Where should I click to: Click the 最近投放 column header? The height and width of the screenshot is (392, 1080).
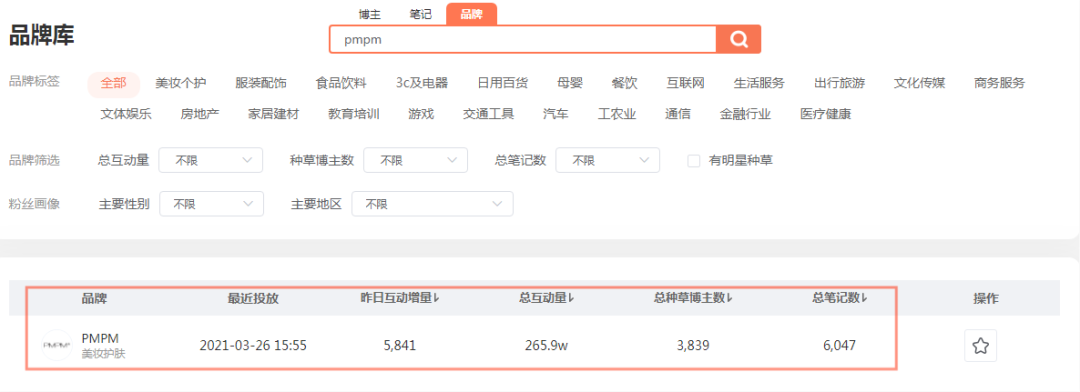click(x=253, y=298)
